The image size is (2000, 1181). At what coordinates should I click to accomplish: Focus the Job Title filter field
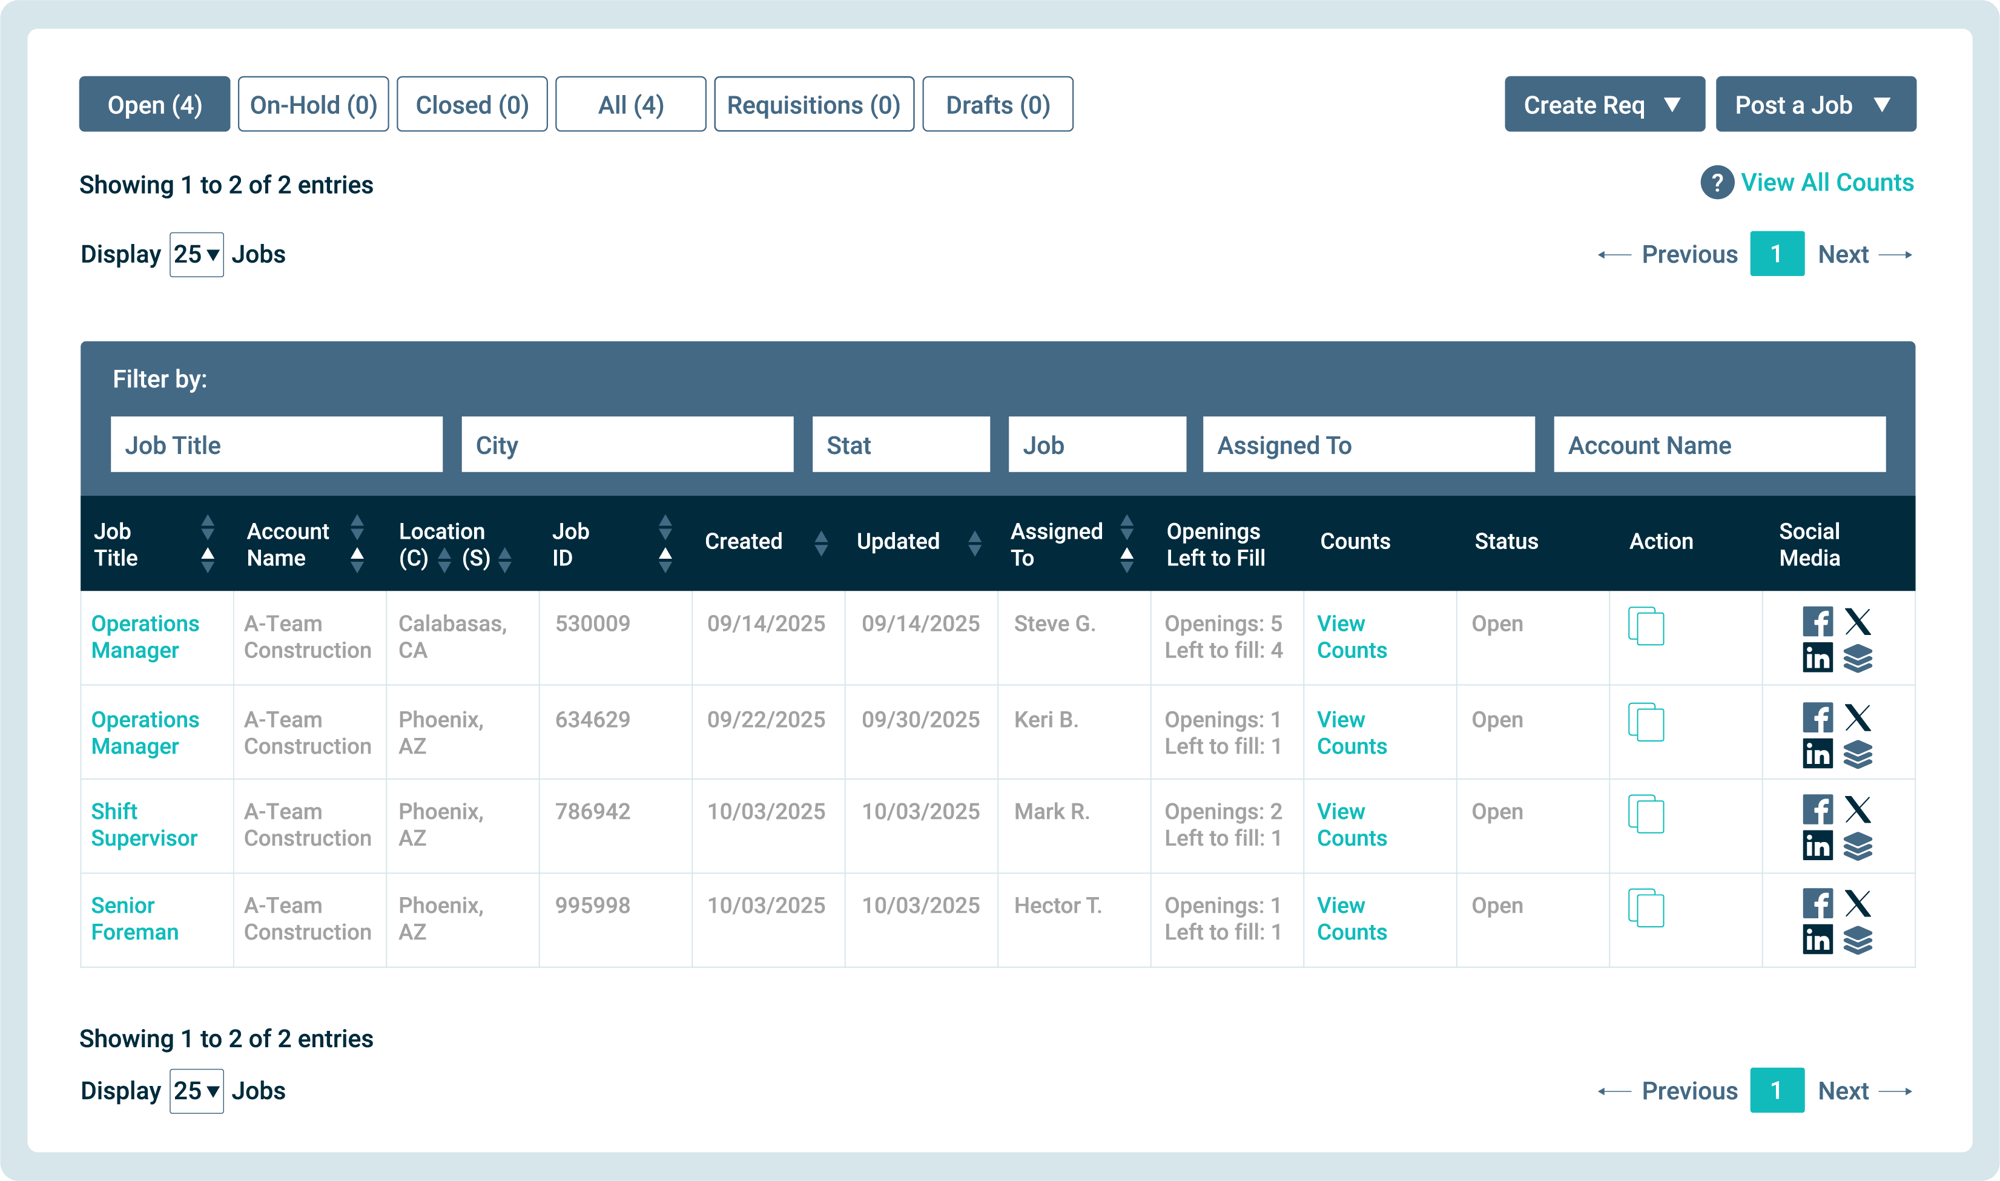pos(277,445)
